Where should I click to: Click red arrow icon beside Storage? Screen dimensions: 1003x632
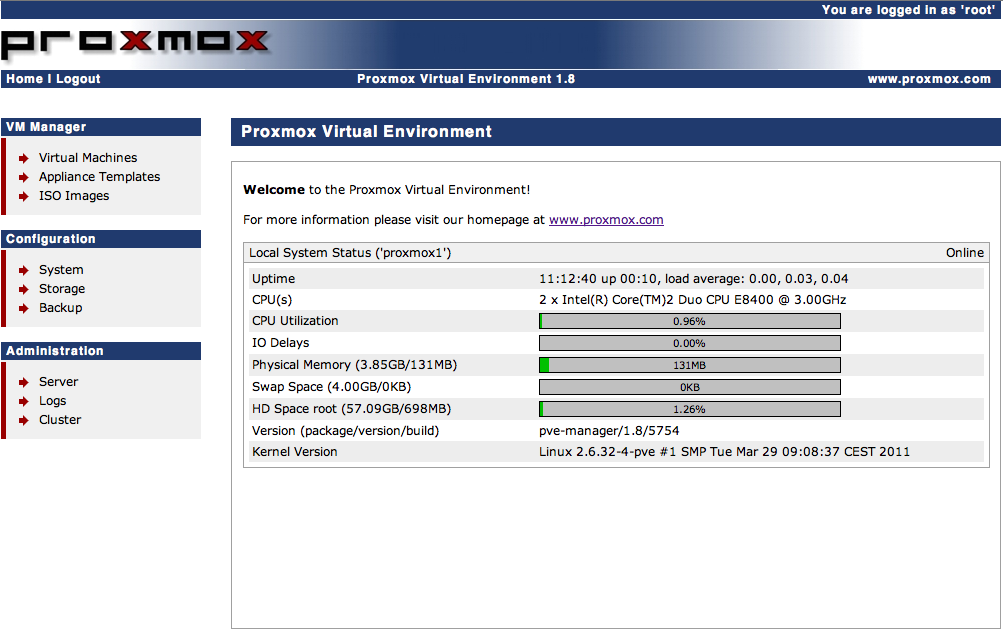click(x=23, y=289)
